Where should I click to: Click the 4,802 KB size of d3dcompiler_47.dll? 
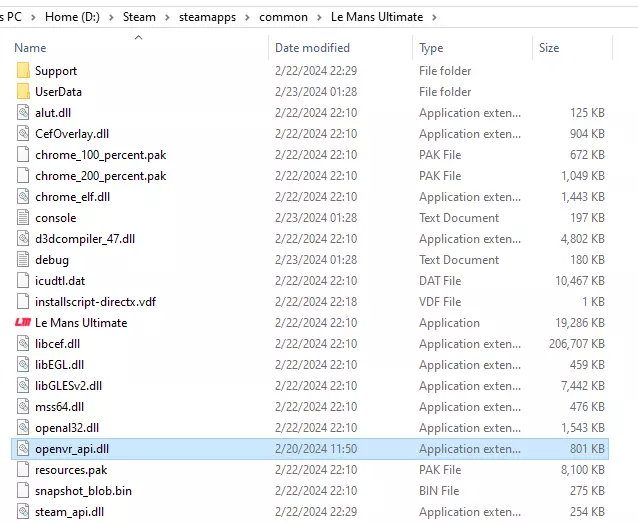point(583,239)
